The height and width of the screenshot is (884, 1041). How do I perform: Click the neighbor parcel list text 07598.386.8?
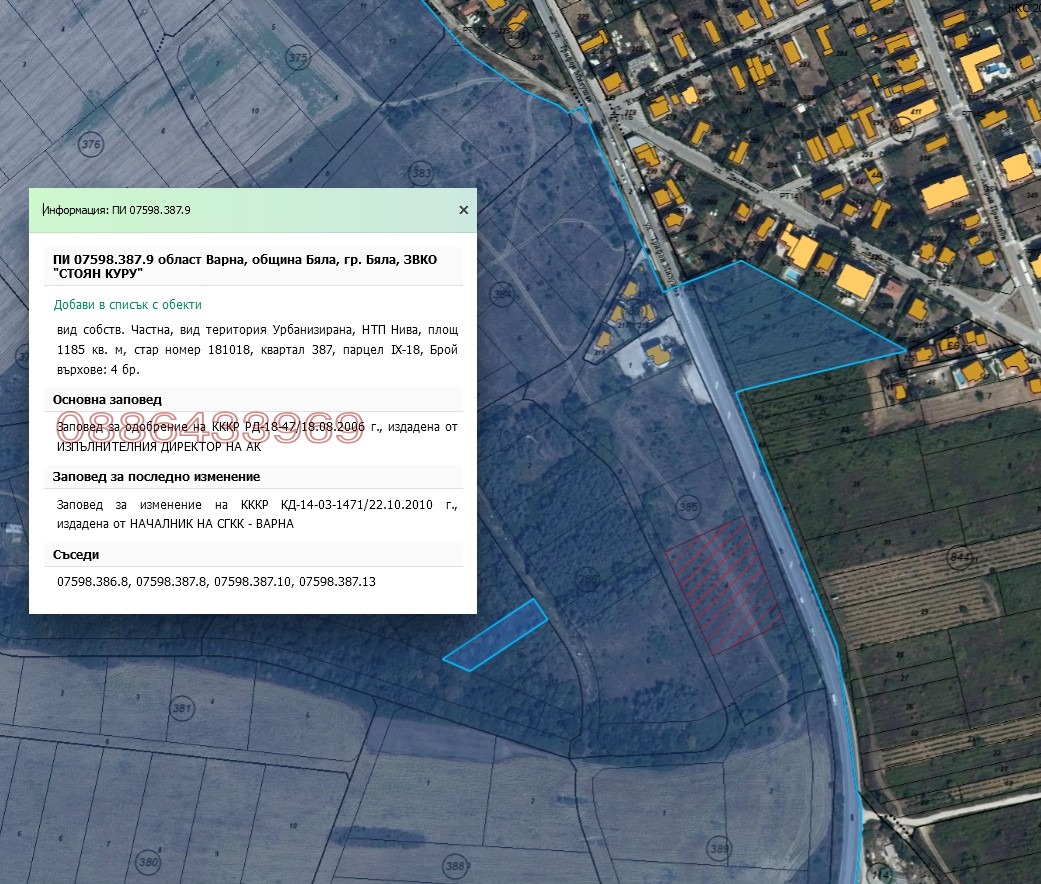(93, 581)
